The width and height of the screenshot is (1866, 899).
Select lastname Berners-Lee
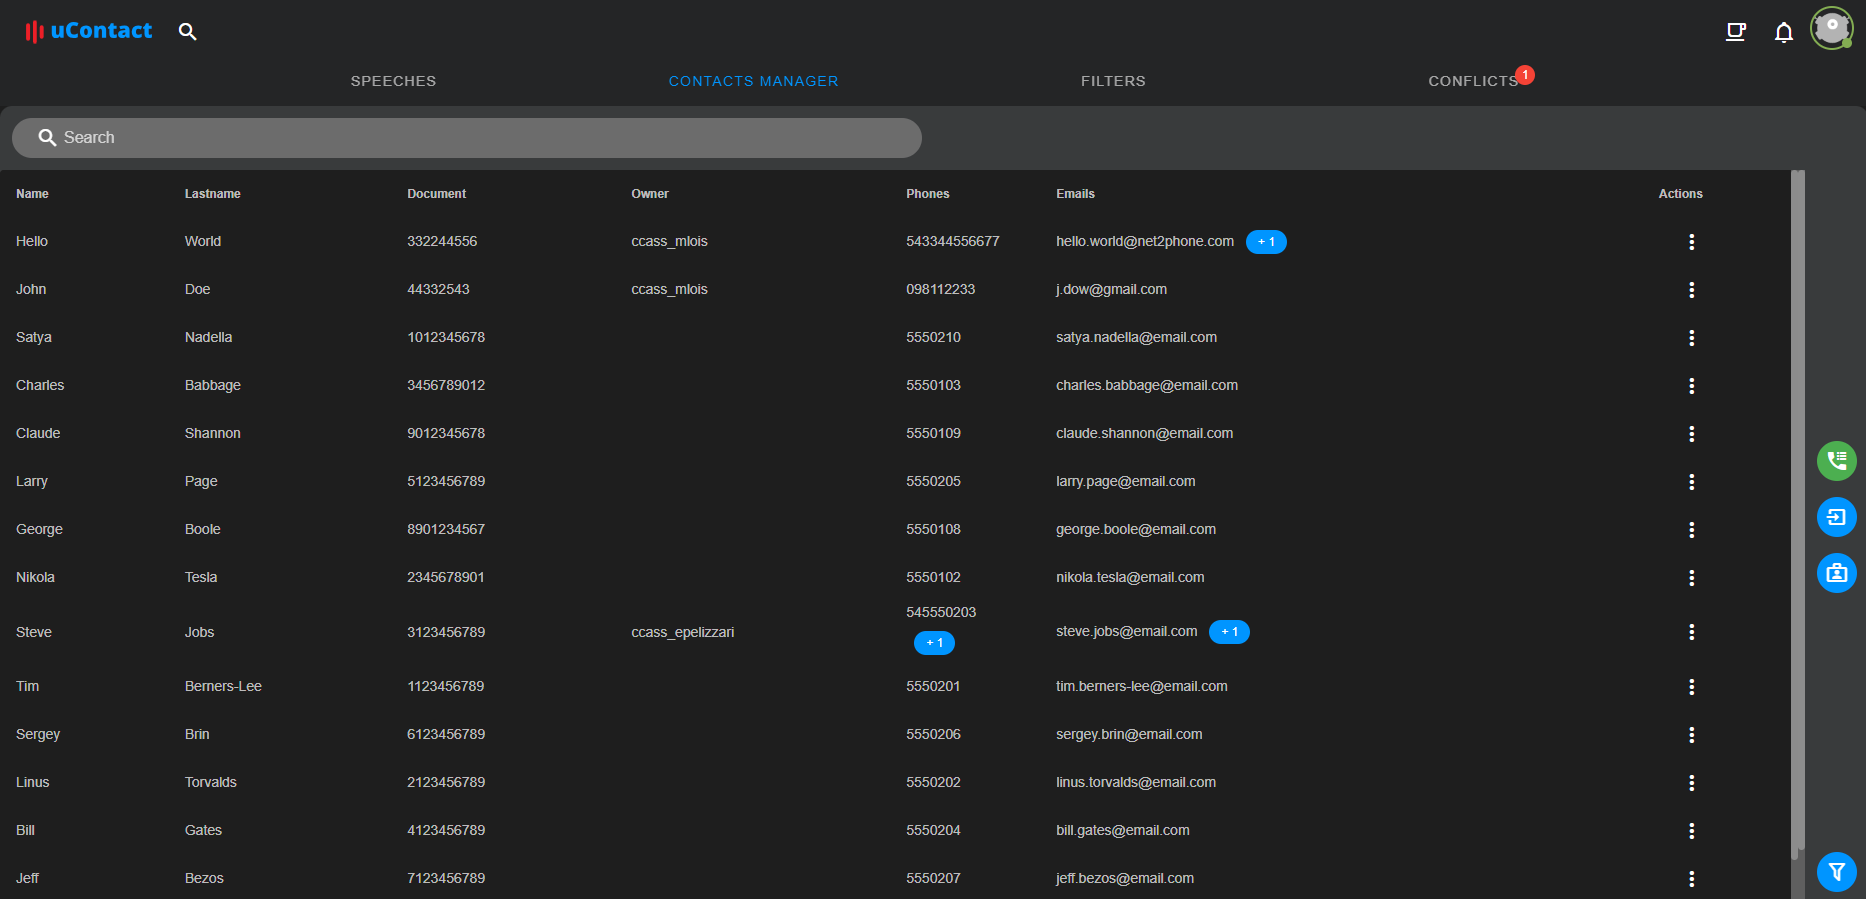223,686
